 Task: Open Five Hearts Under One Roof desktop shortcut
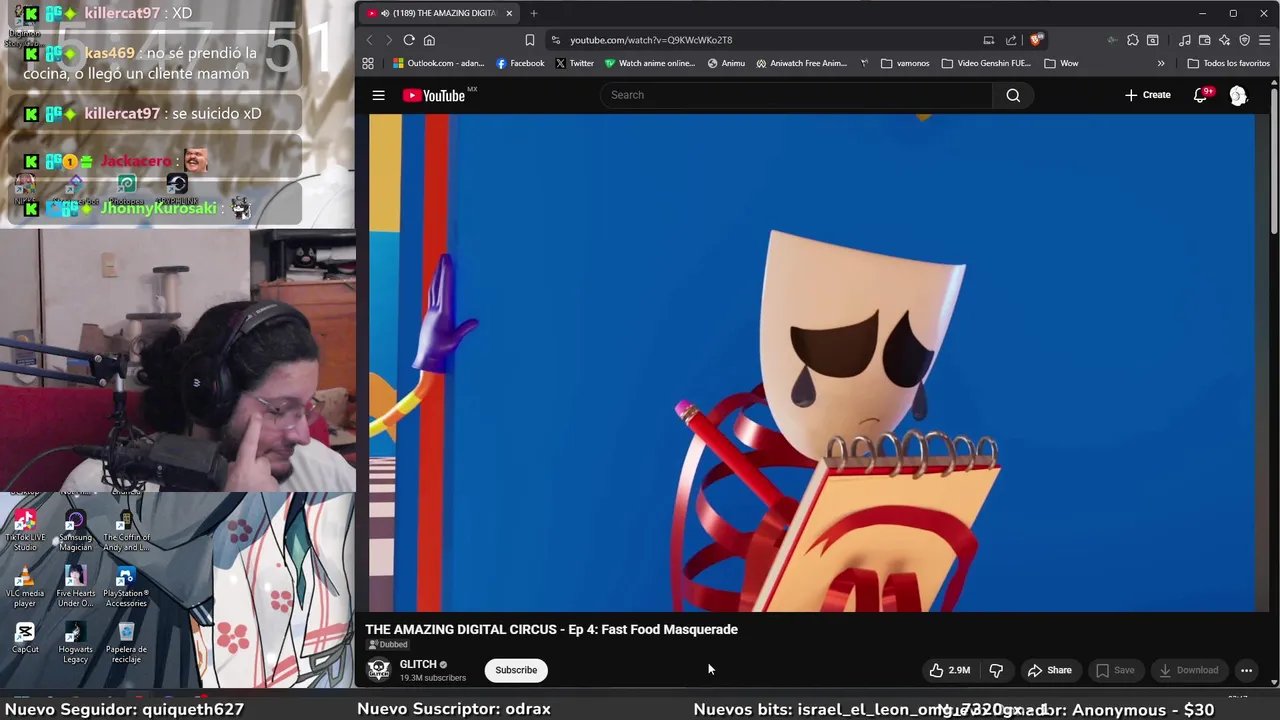point(75,587)
